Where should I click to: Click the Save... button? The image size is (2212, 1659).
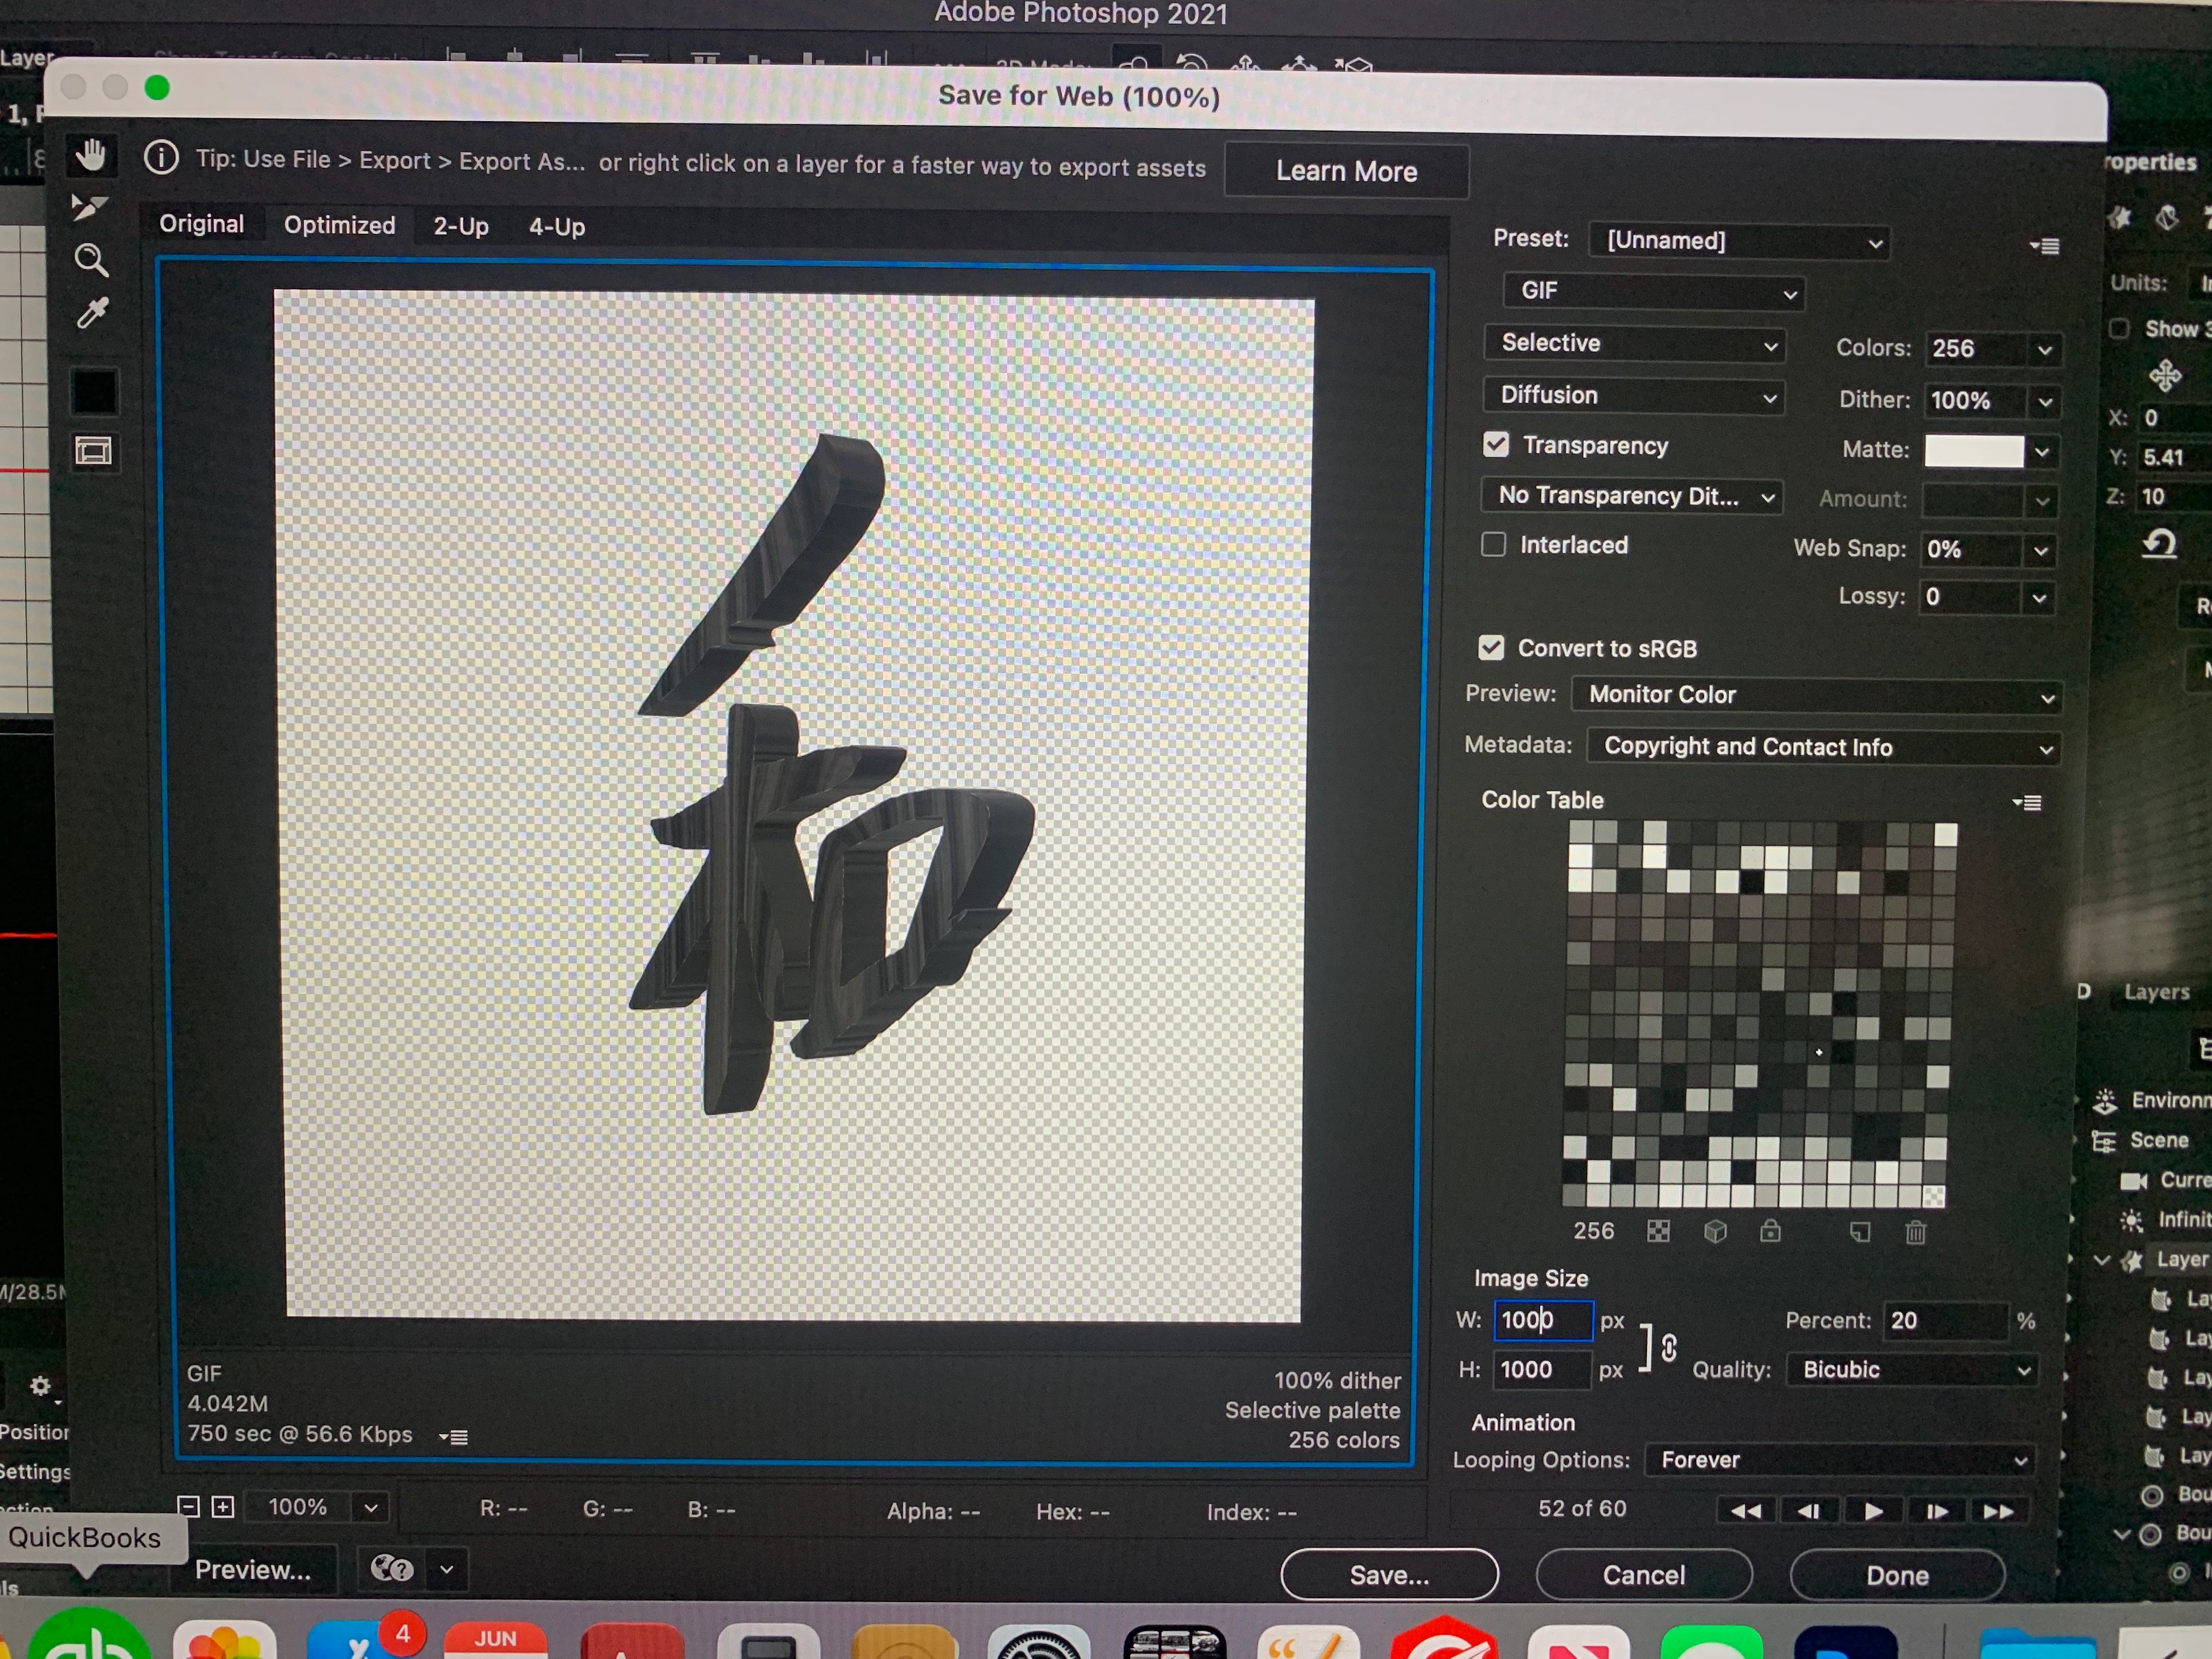1388,1575
